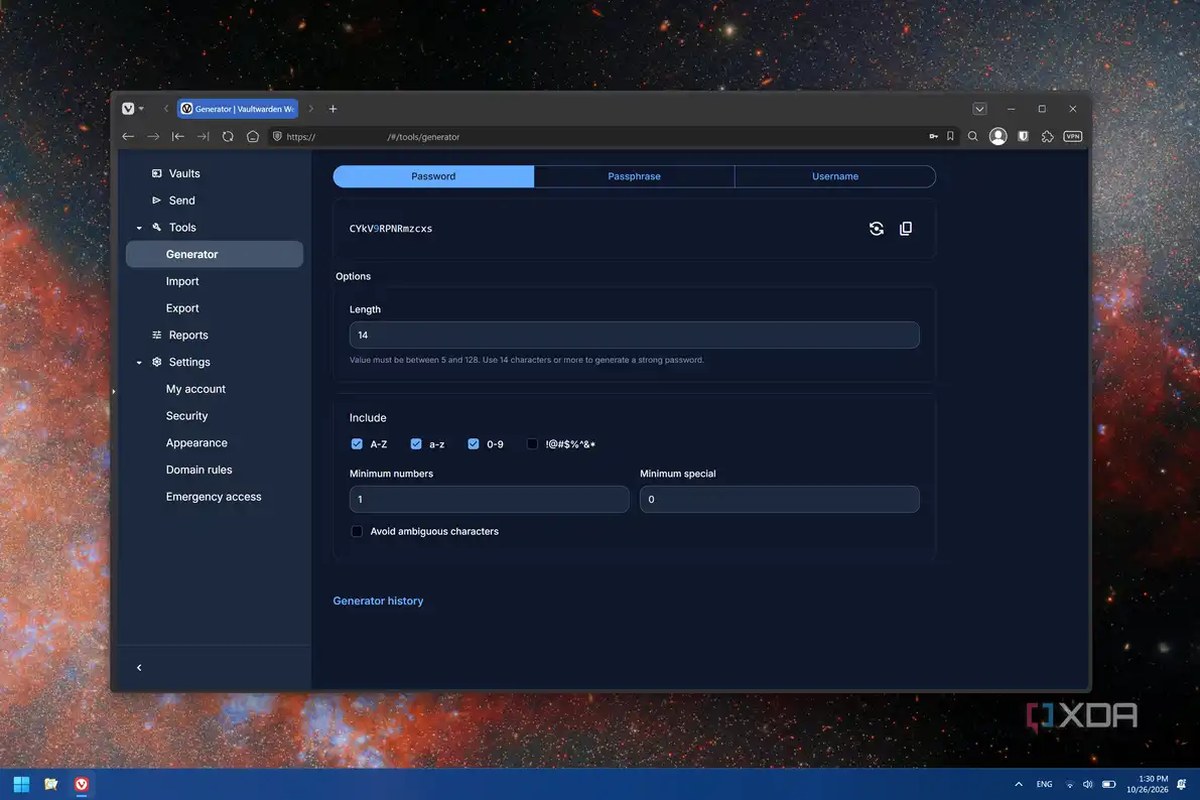Switch to the Passphrase tab
This screenshot has width=1200, height=800.
[634, 176]
